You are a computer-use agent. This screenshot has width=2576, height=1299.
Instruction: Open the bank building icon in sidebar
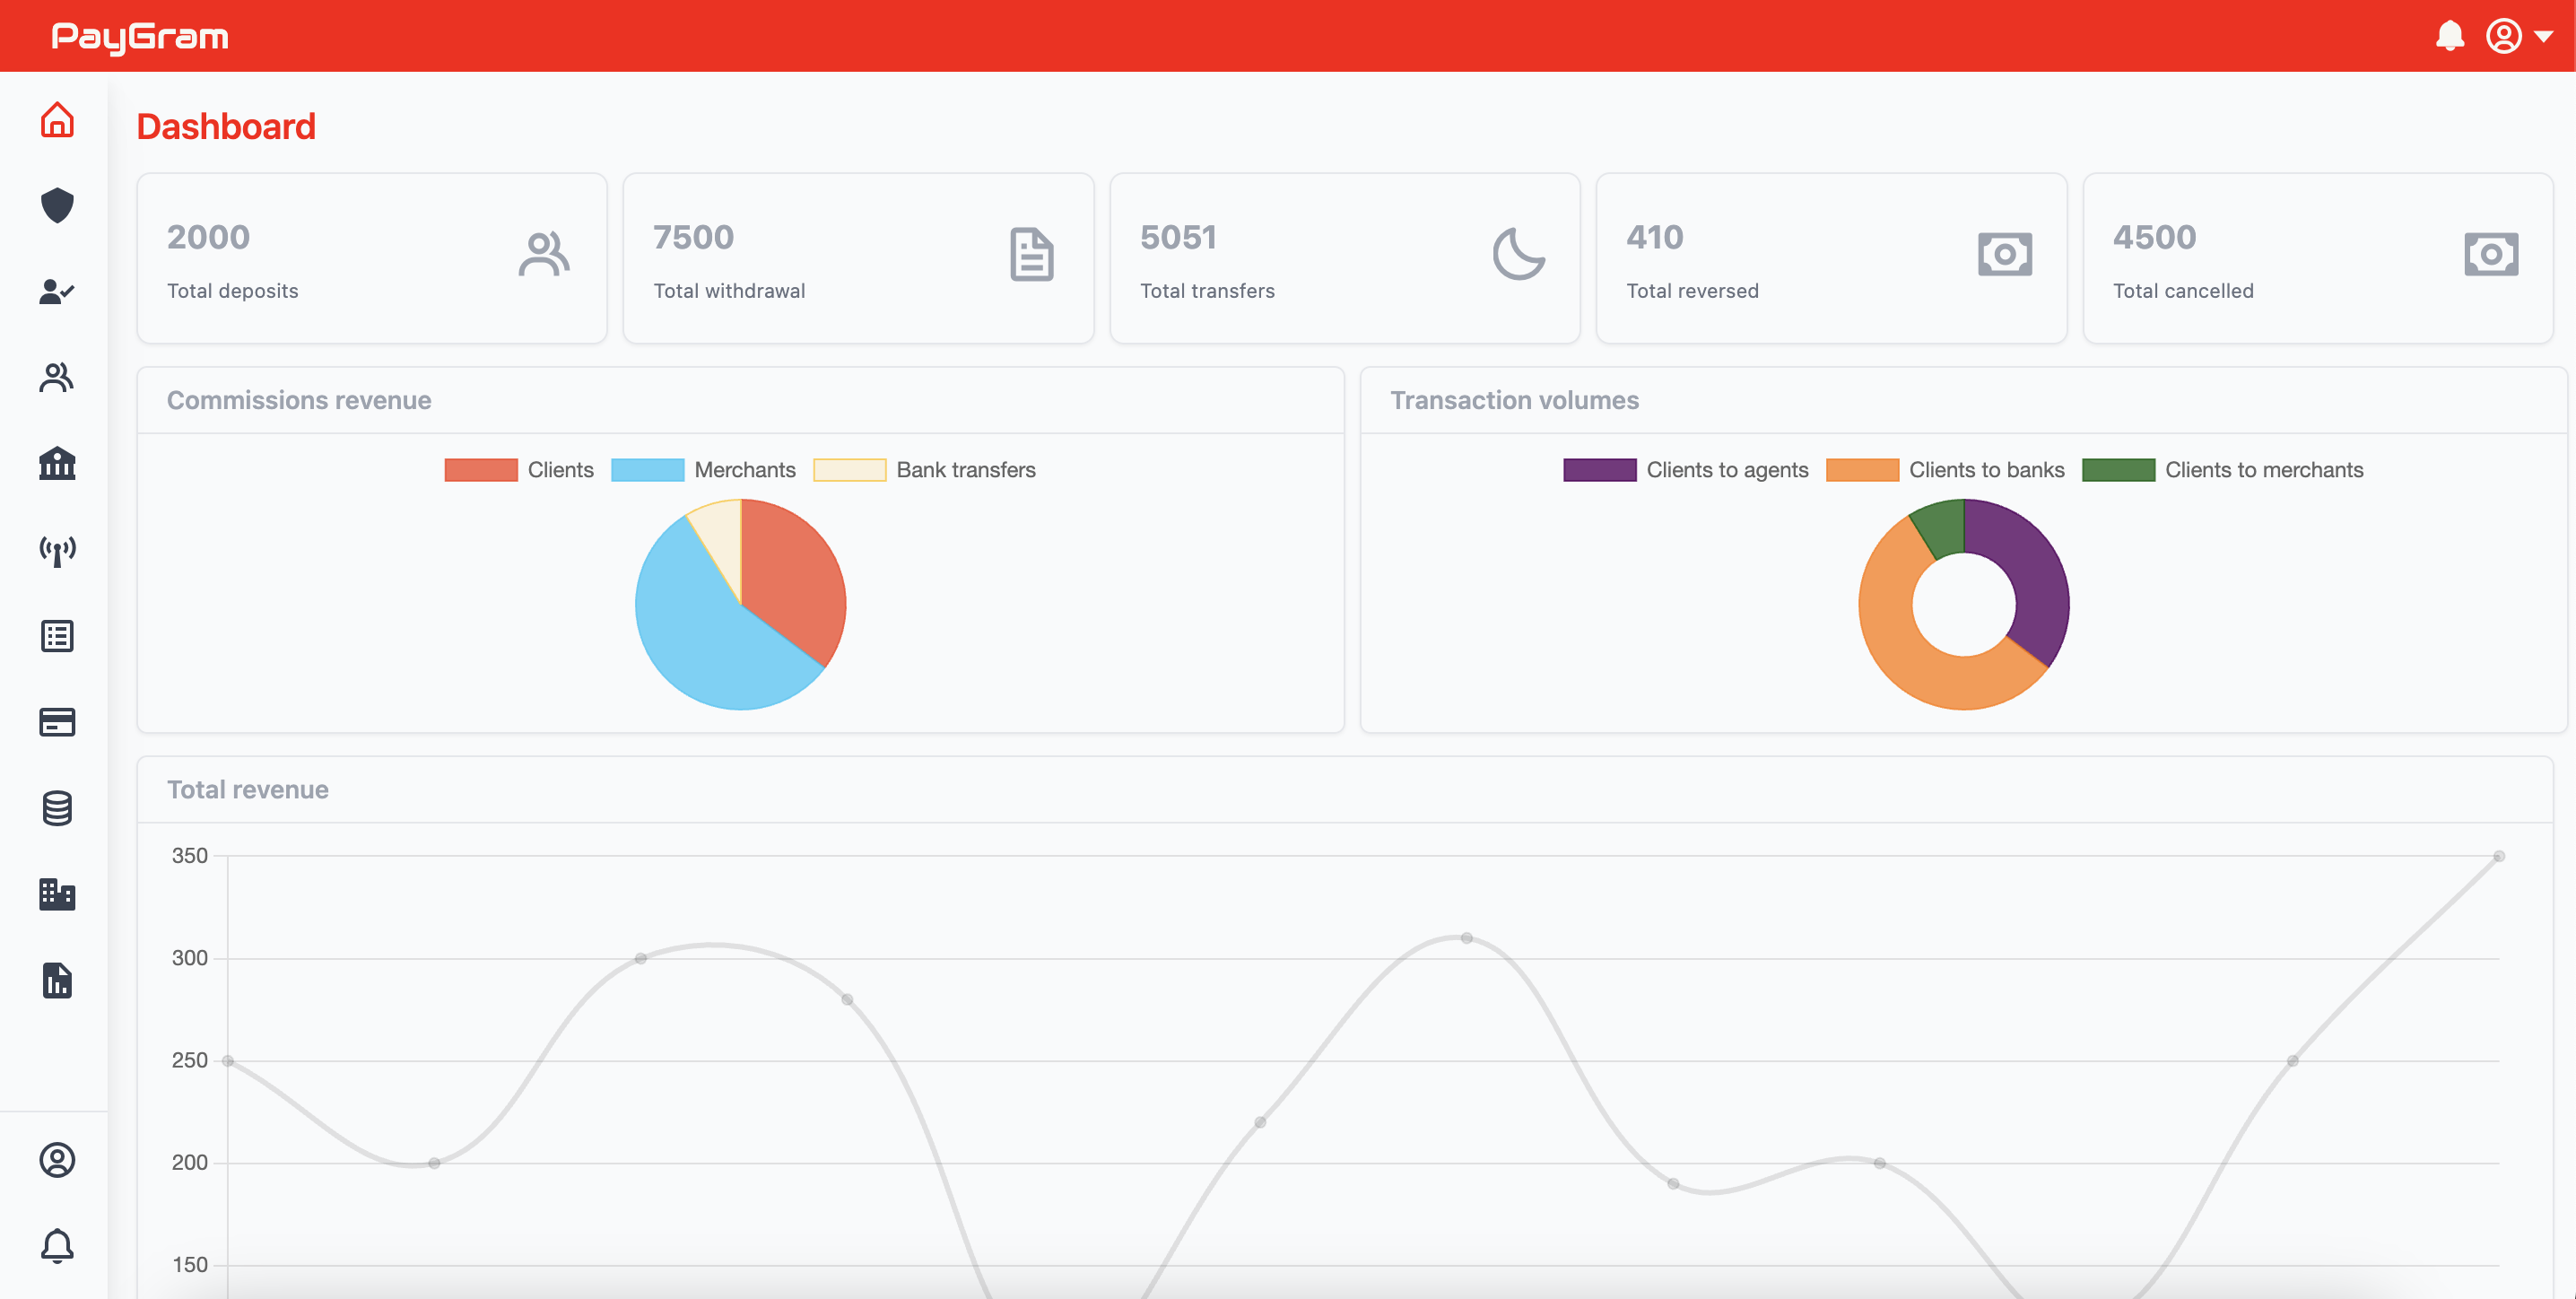click(x=57, y=464)
